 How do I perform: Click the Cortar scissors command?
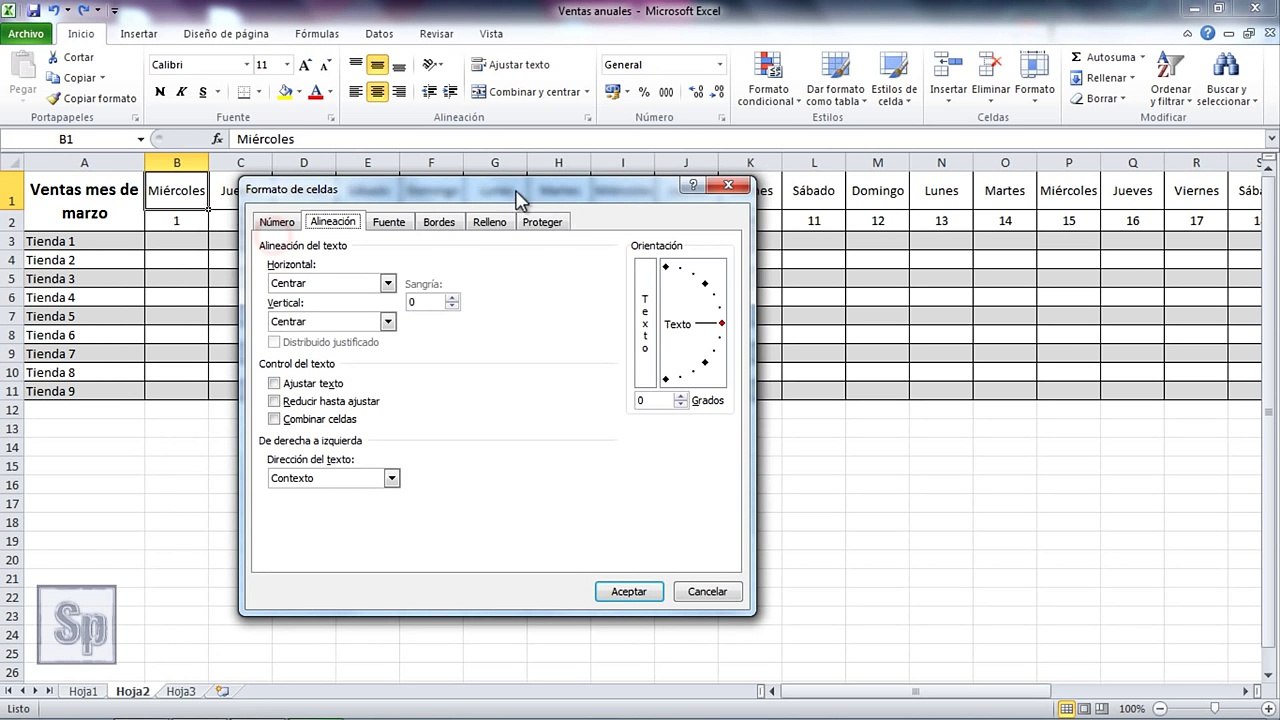pyautogui.click(x=70, y=57)
